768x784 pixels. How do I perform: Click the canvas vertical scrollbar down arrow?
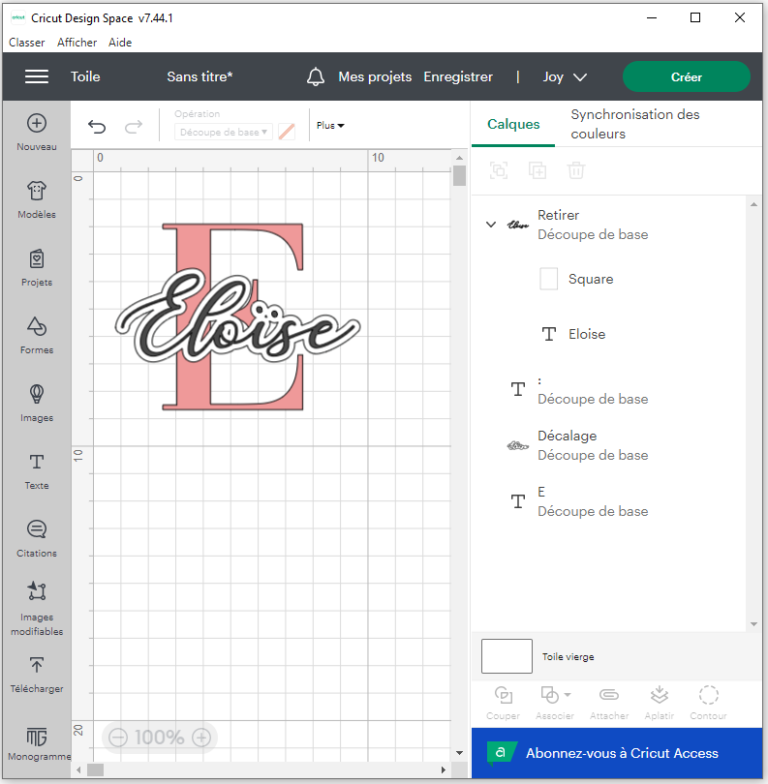coord(459,753)
